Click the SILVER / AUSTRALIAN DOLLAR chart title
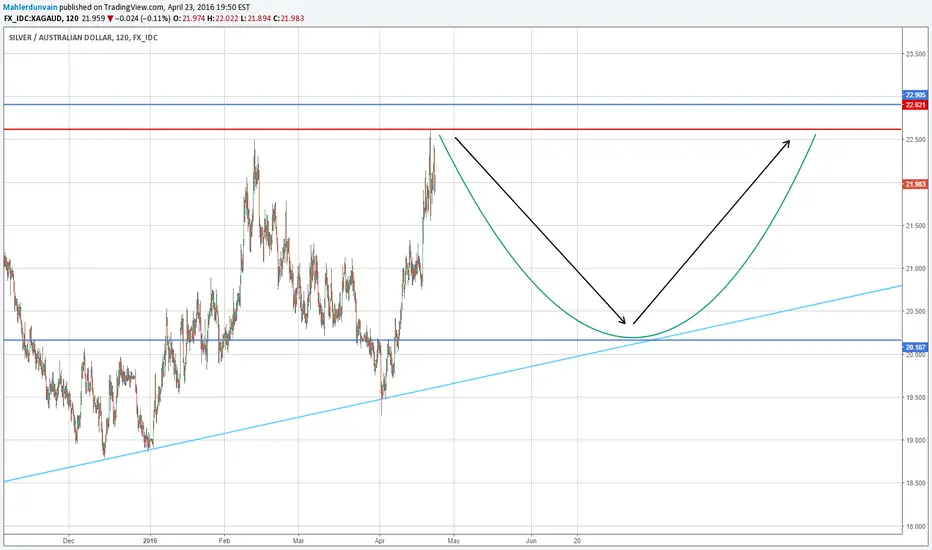 coord(83,37)
